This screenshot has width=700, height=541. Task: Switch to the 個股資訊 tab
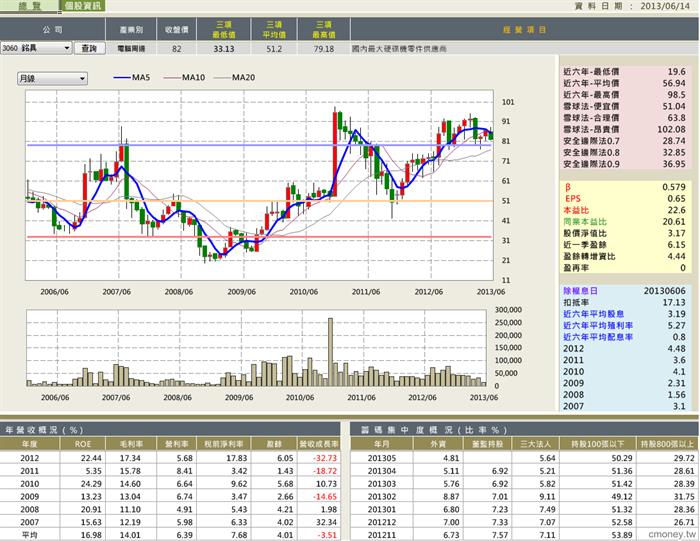pyautogui.click(x=83, y=6)
